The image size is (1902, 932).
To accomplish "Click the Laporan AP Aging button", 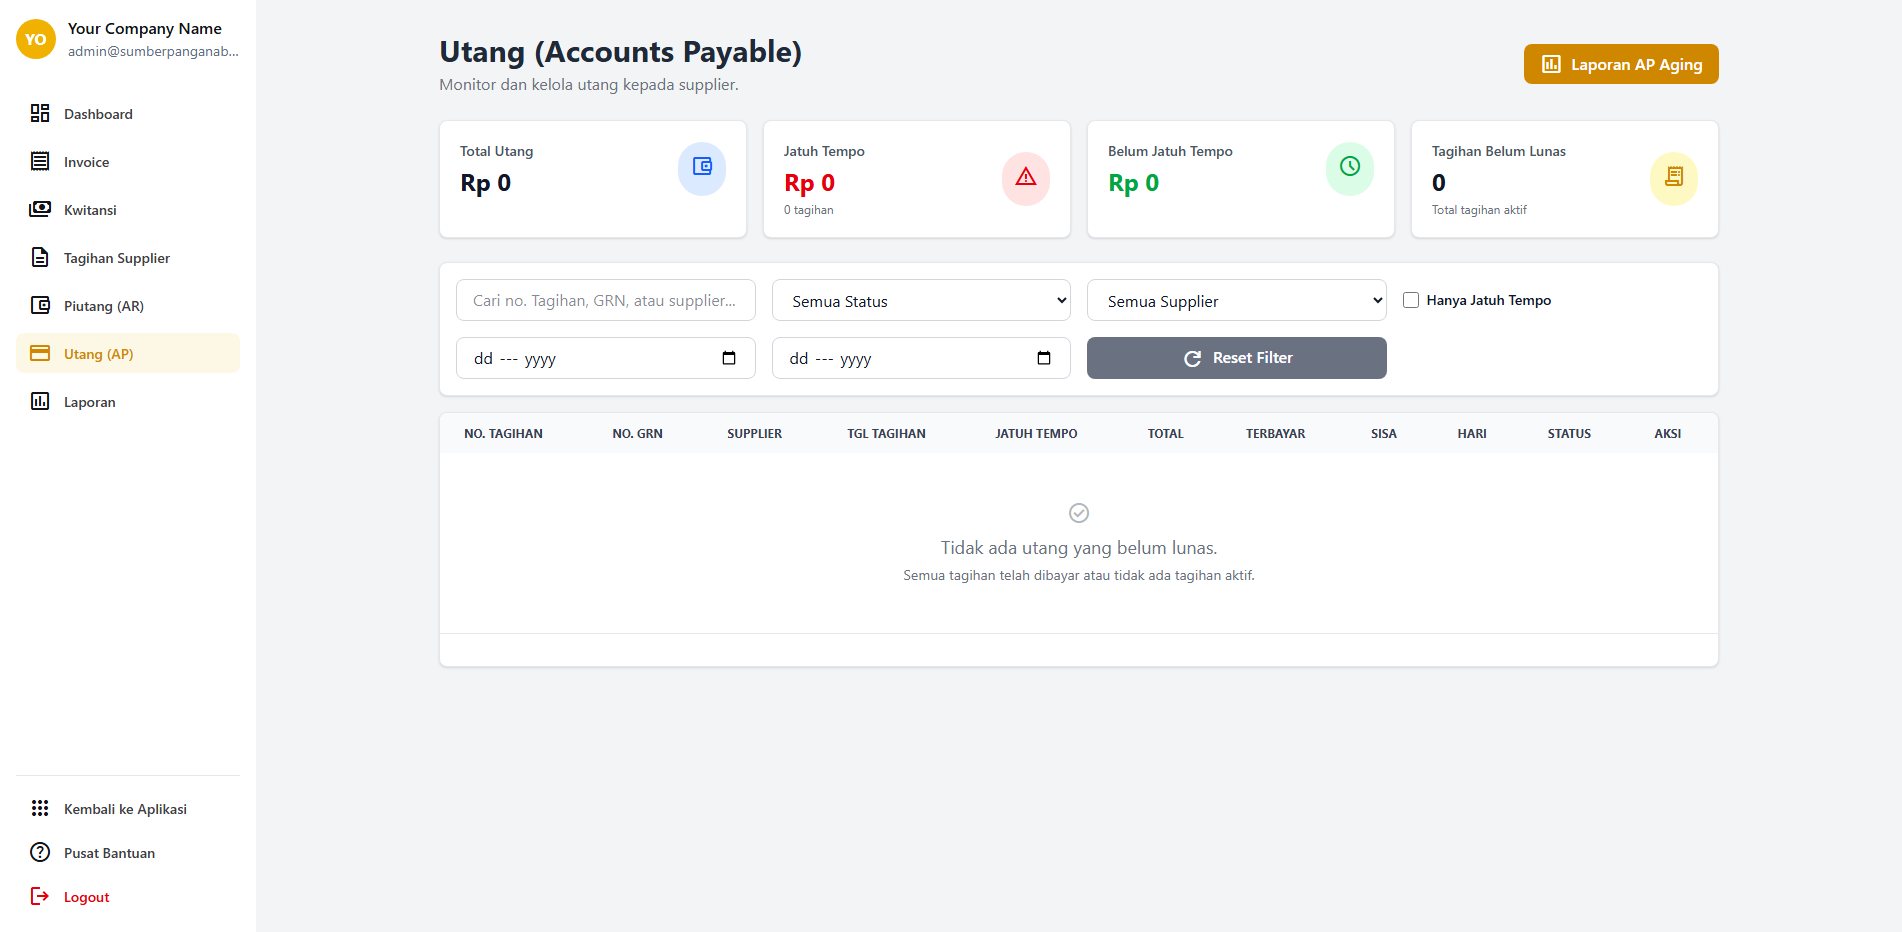I will pyautogui.click(x=1620, y=63).
